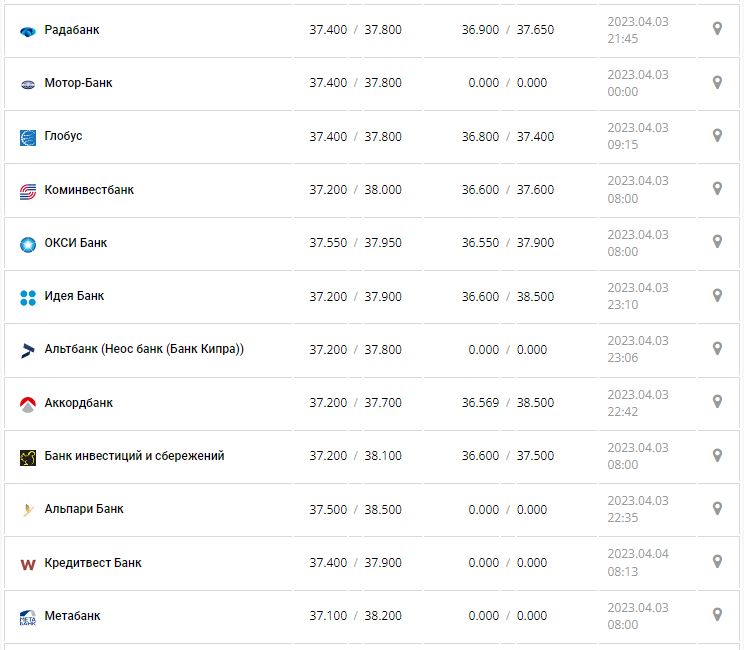
Task: Click the map pin for Альпари Банк
Action: click(717, 508)
